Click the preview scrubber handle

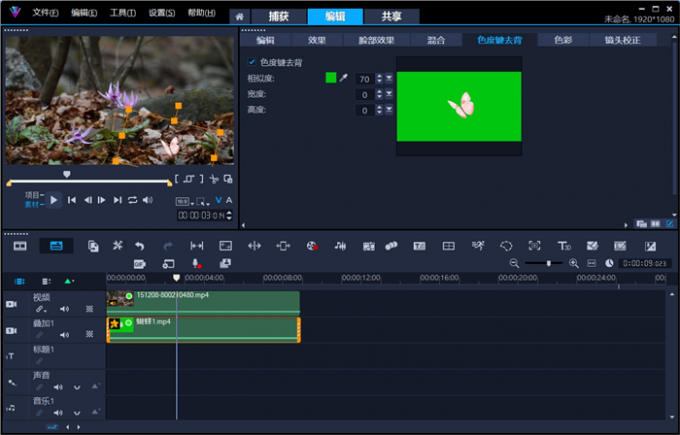[66, 174]
